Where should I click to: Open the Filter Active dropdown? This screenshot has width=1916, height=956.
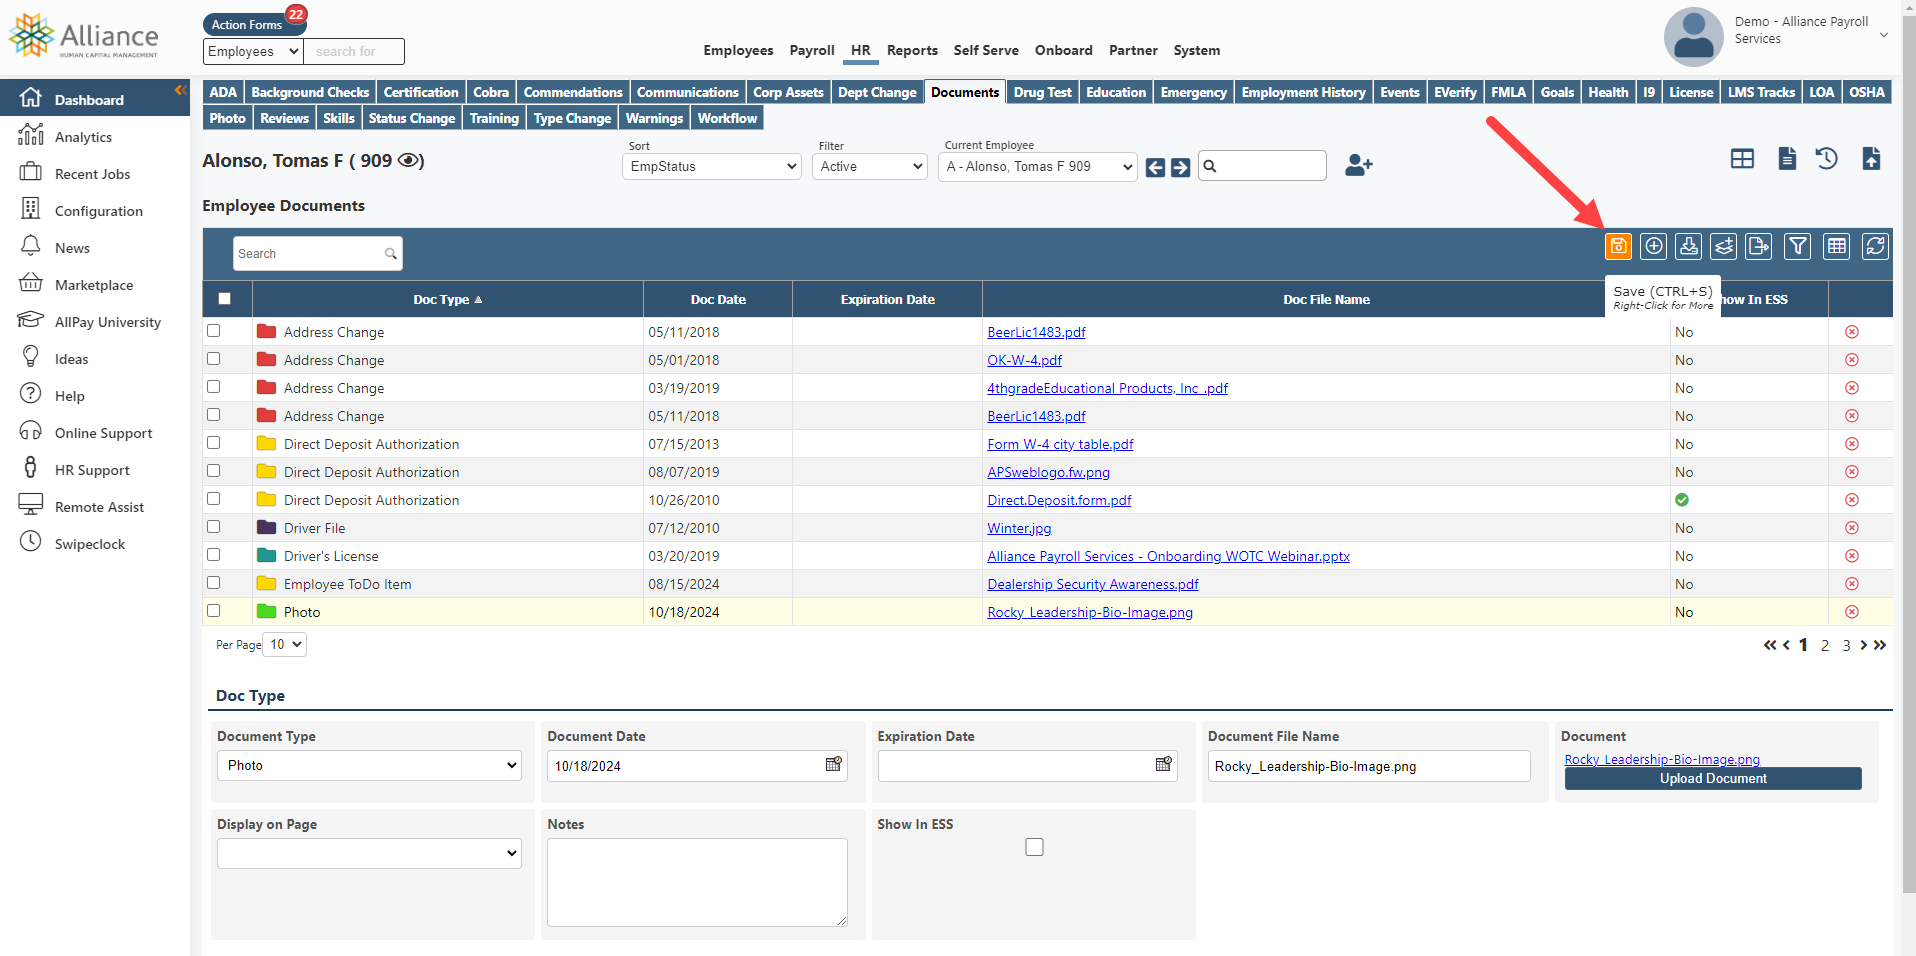[x=869, y=166]
